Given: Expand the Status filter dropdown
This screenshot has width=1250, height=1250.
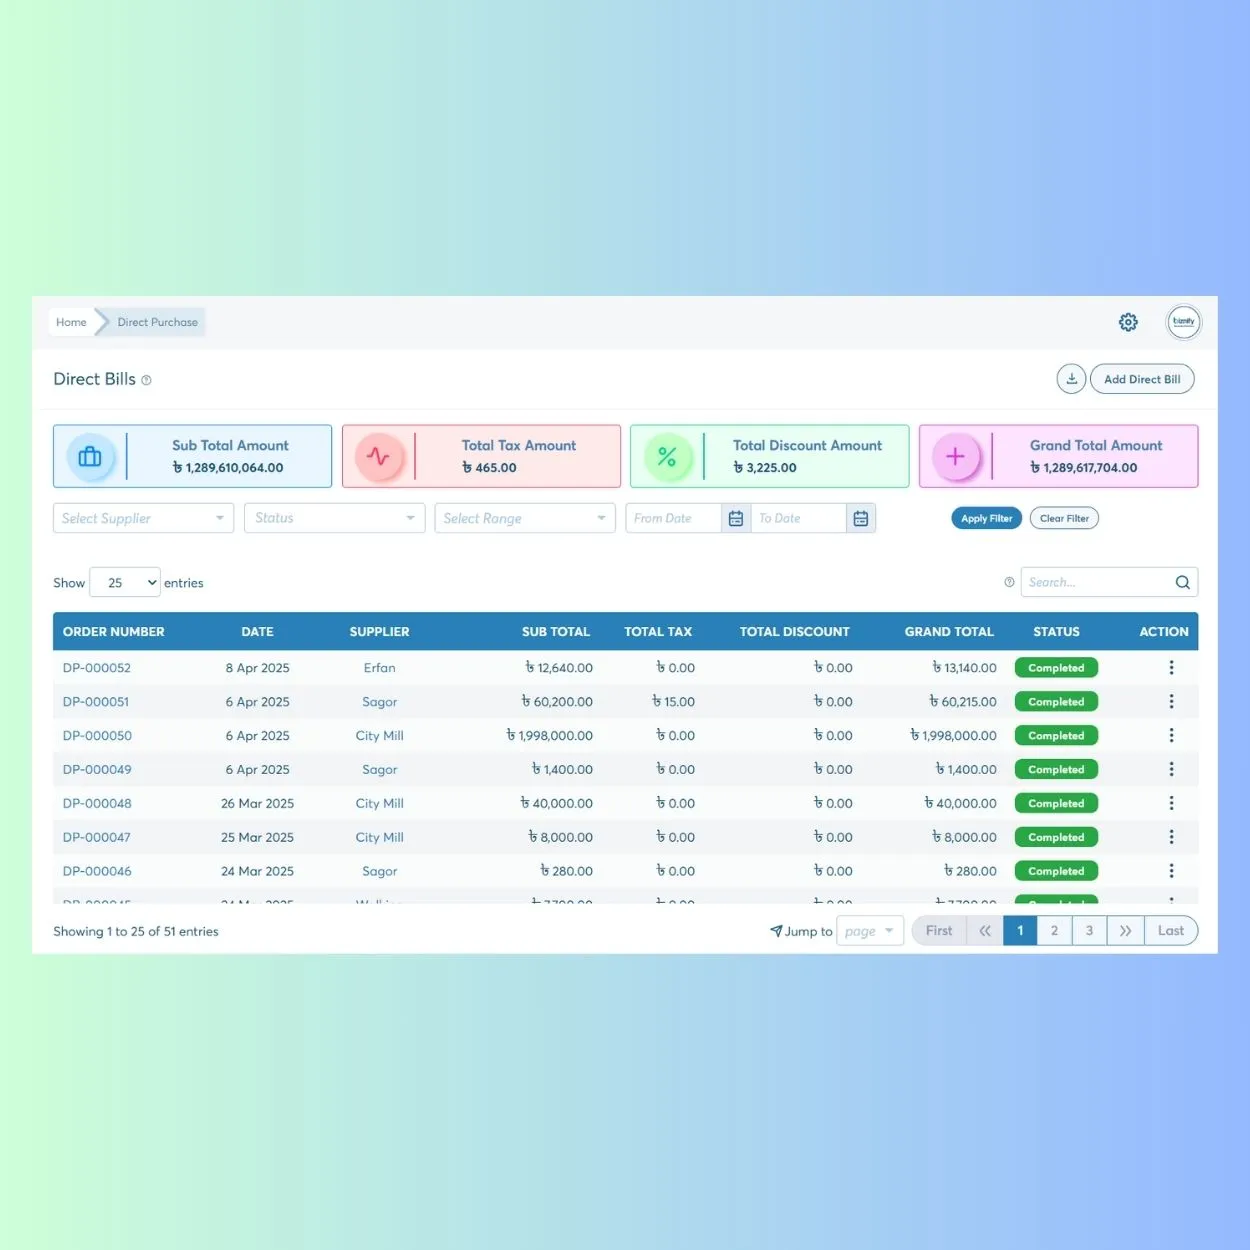Looking at the screenshot, I should pos(334,518).
